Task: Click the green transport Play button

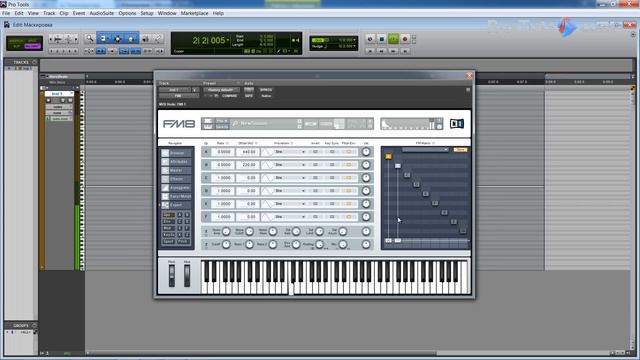Action: tap(393, 39)
